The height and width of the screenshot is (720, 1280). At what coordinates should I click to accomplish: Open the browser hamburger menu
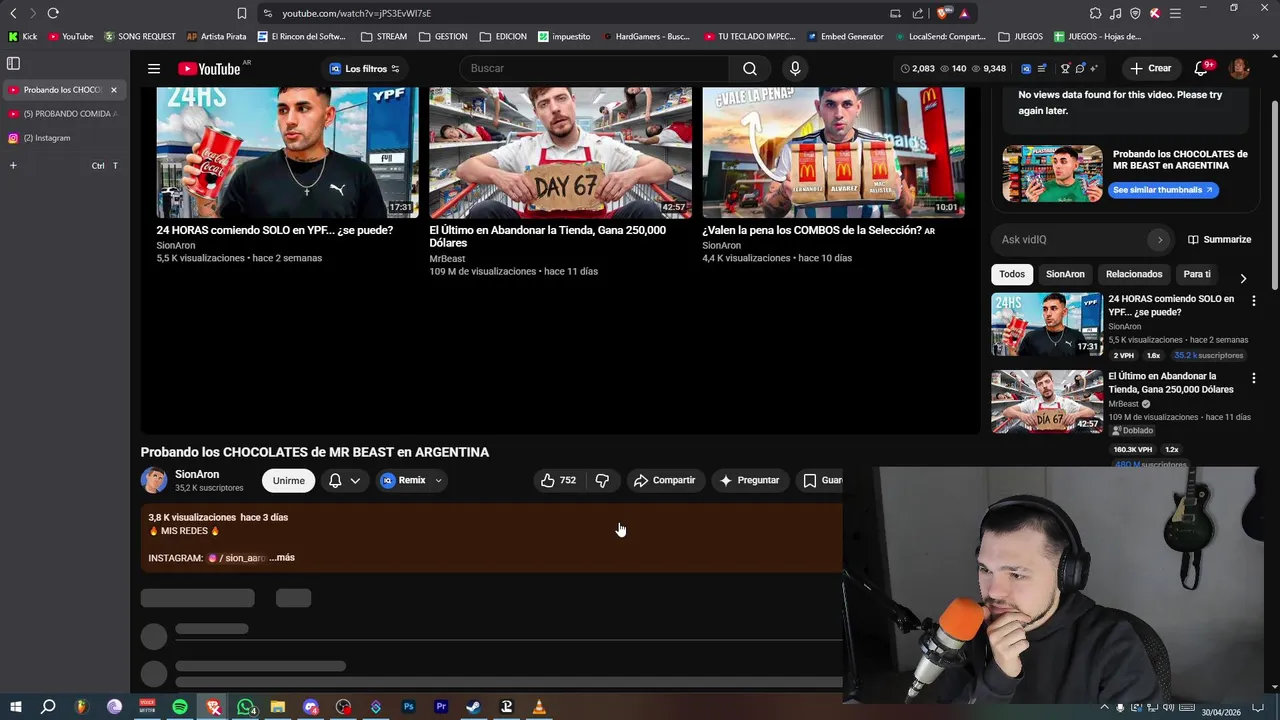1175,13
